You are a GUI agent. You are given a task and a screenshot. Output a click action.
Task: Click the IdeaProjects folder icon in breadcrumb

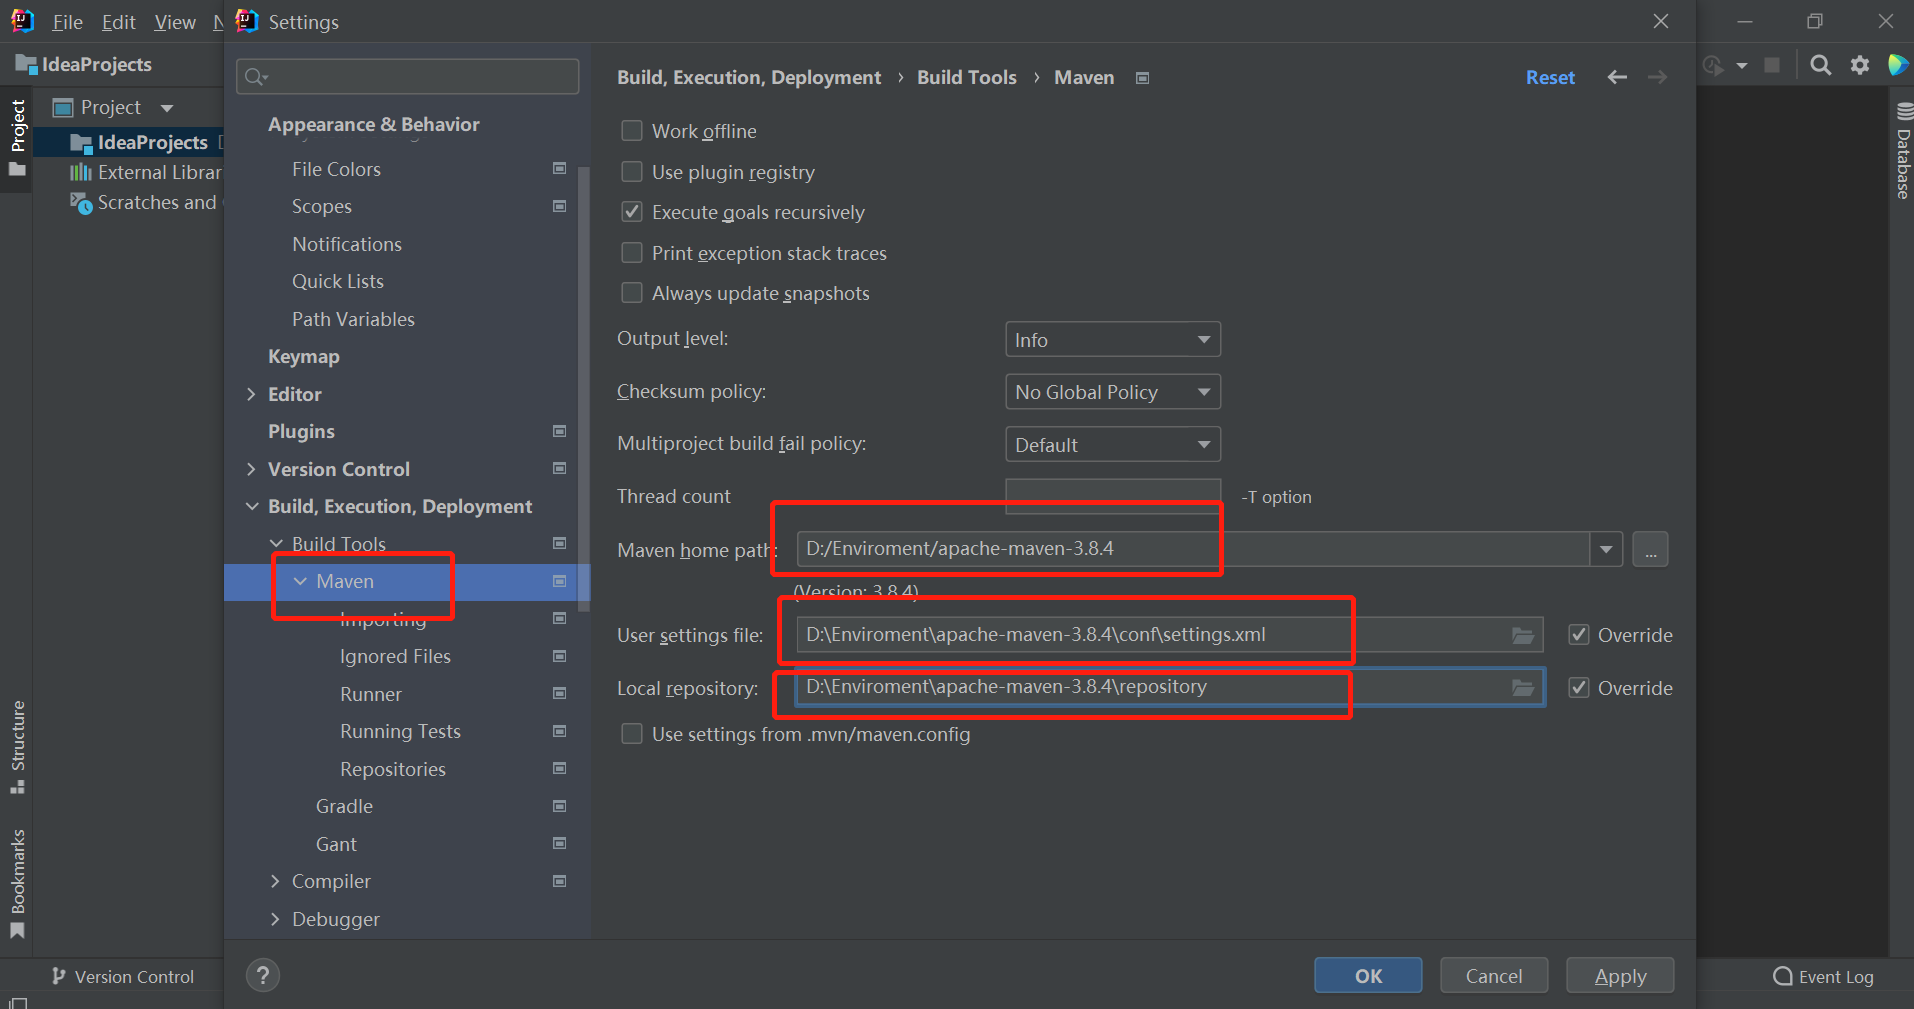pos(26,65)
